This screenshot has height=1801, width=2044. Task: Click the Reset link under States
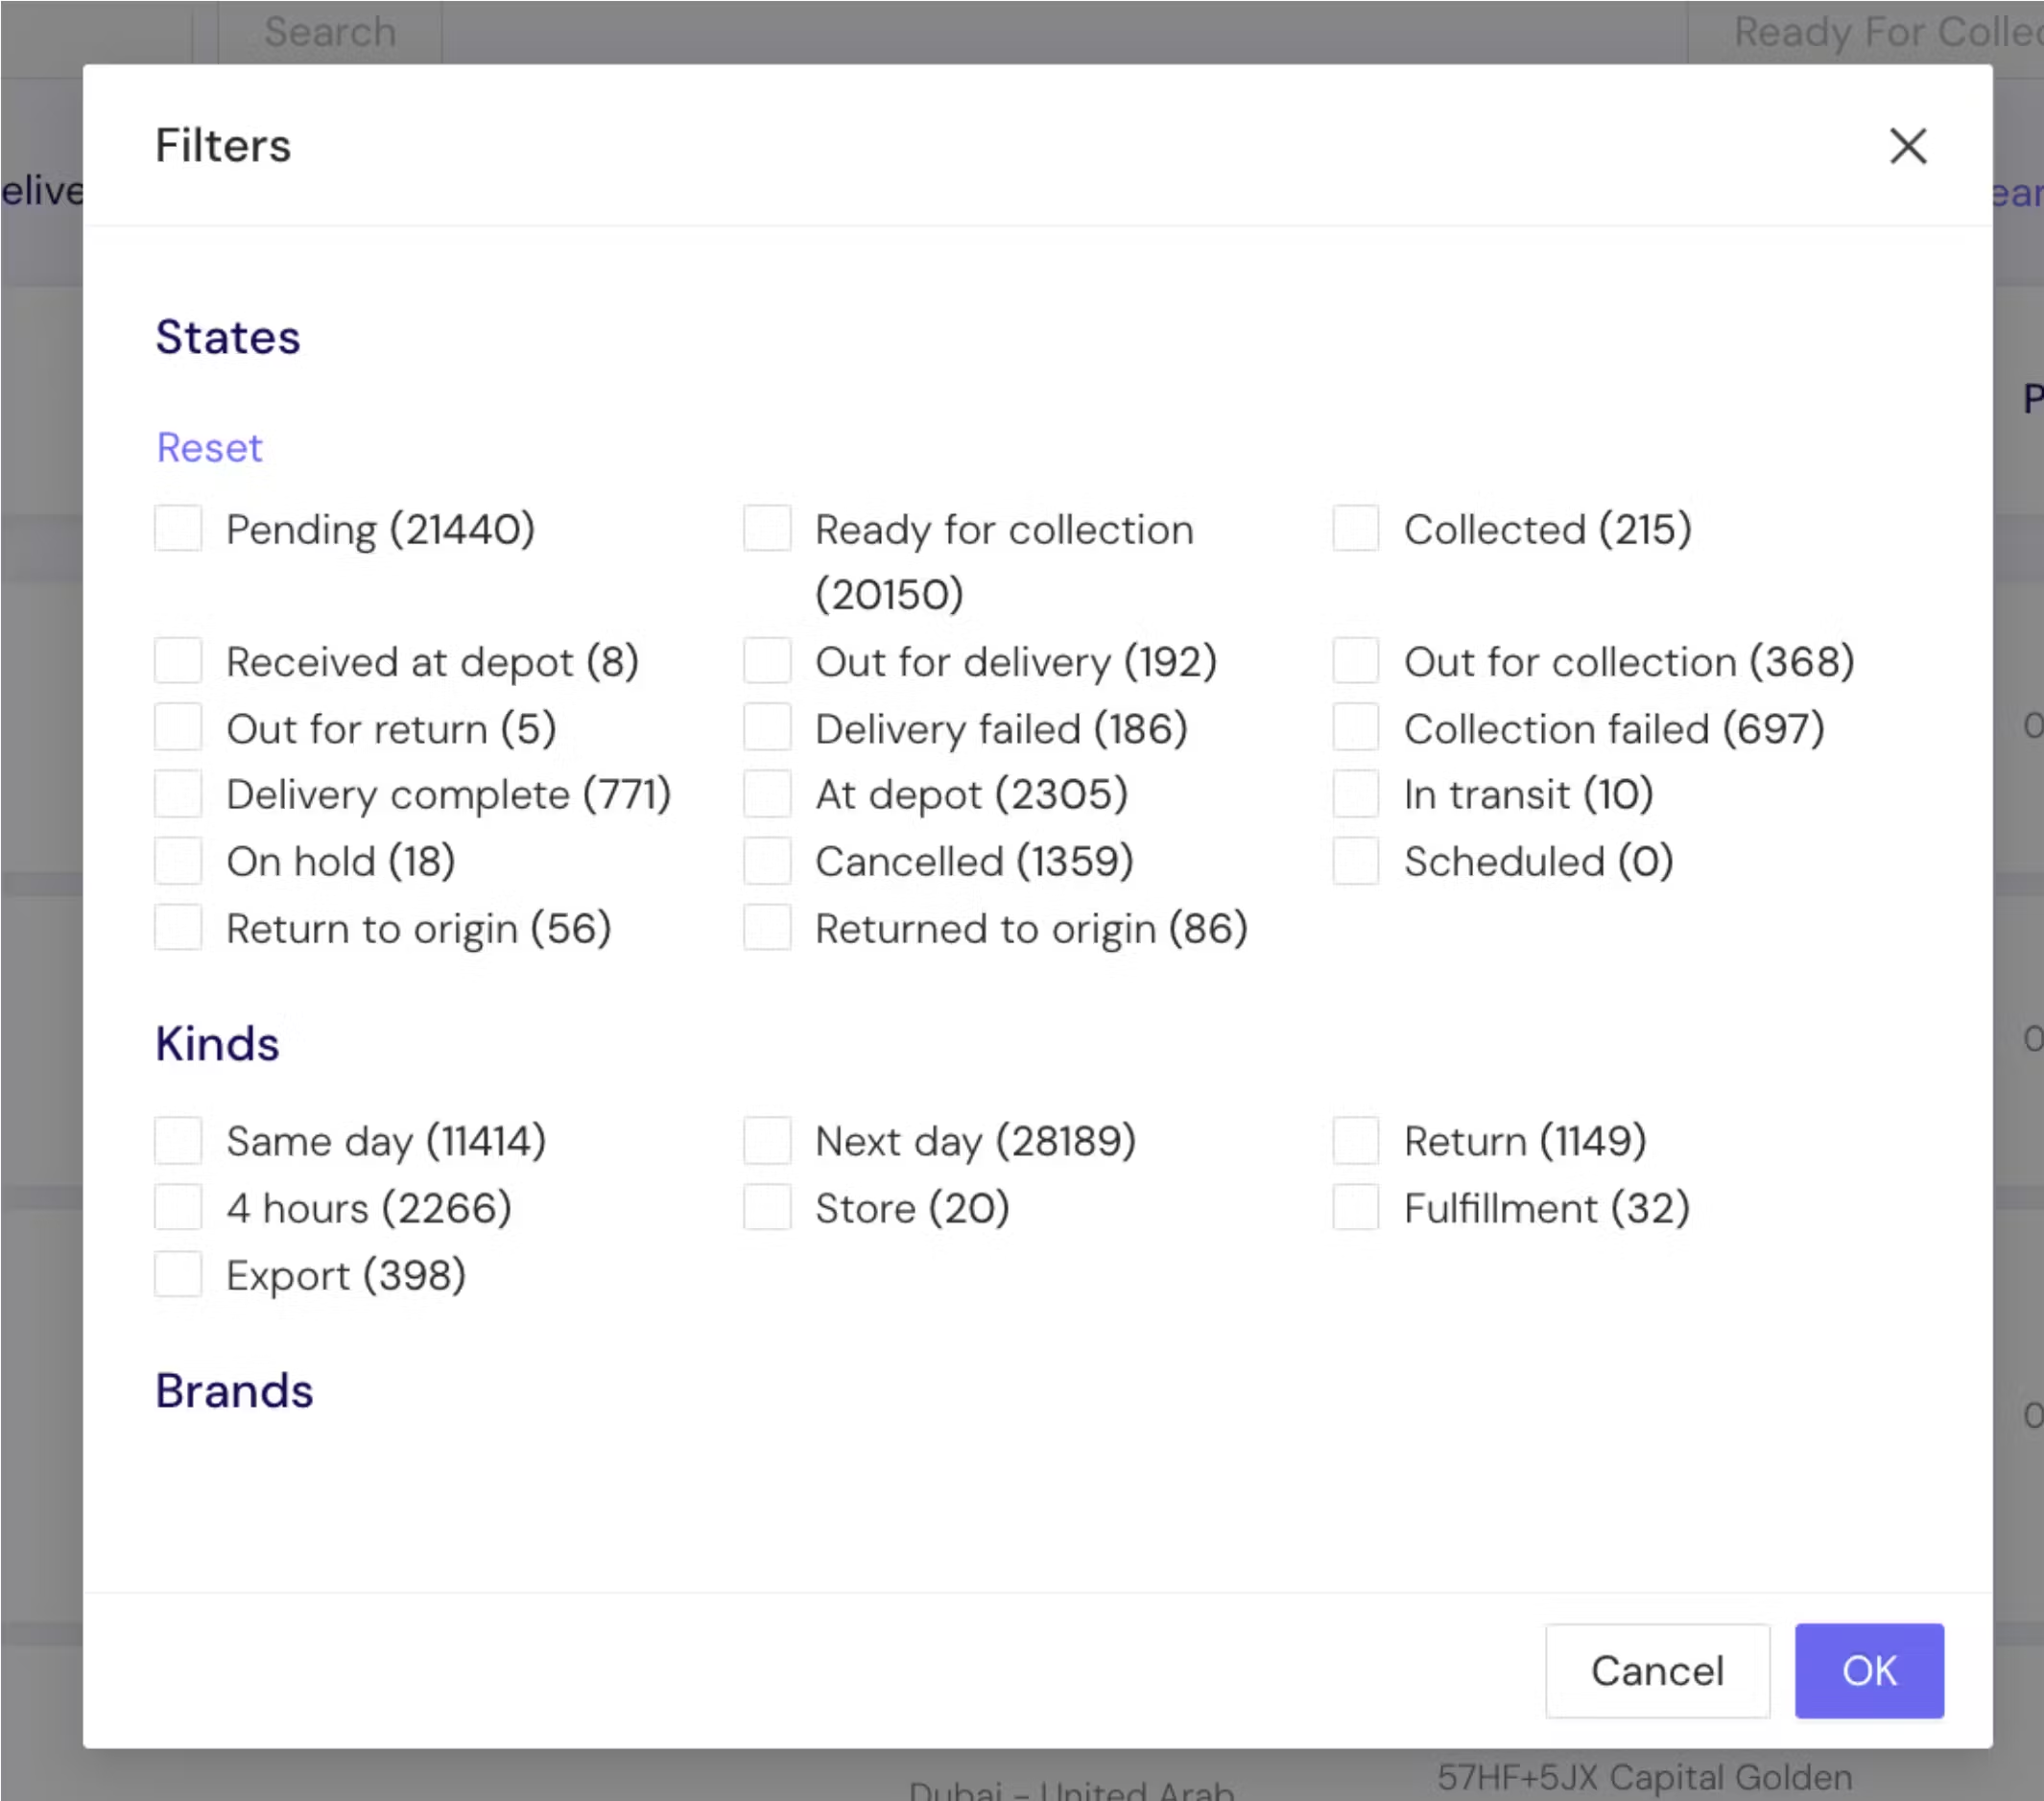point(209,447)
